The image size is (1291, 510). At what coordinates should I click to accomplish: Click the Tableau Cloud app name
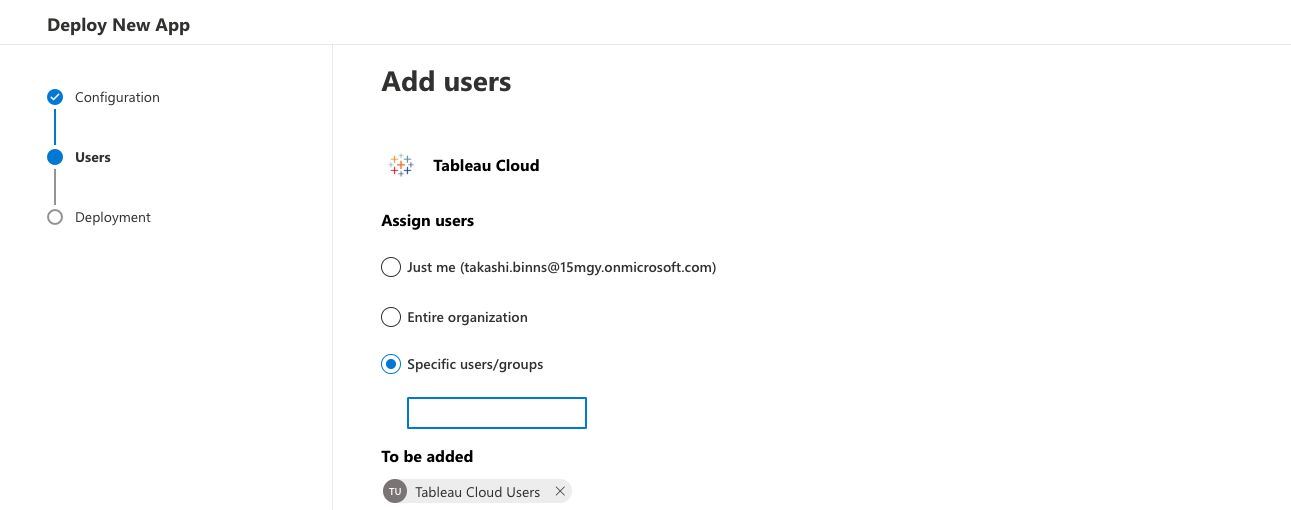pyautogui.click(x=486, y=165)
